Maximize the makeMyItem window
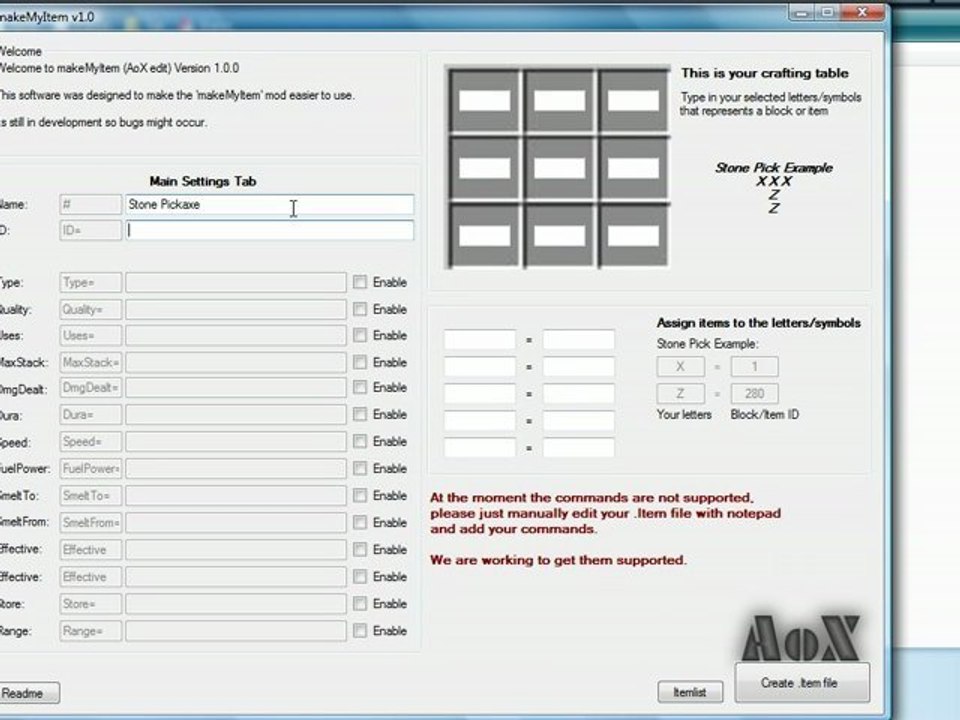 point(828,12)
